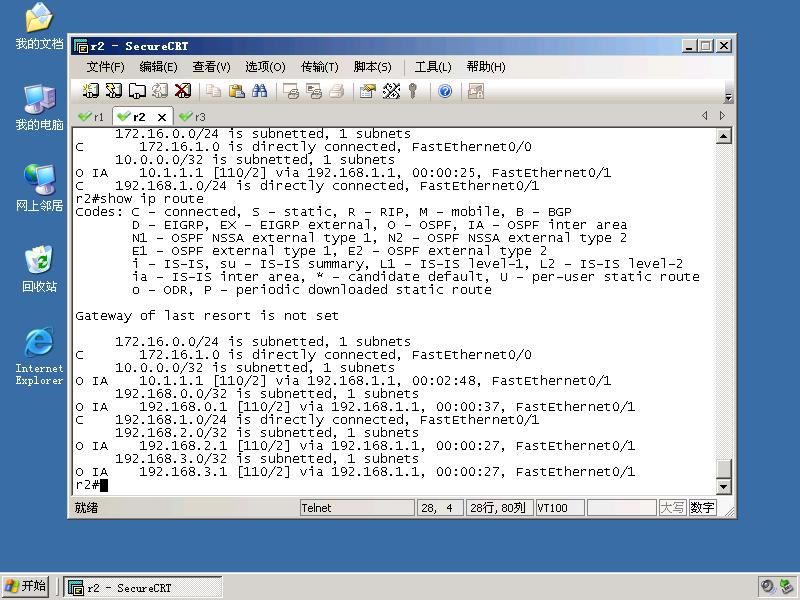
Task: Click the speaker system tray icon
Action: [767, 586]
